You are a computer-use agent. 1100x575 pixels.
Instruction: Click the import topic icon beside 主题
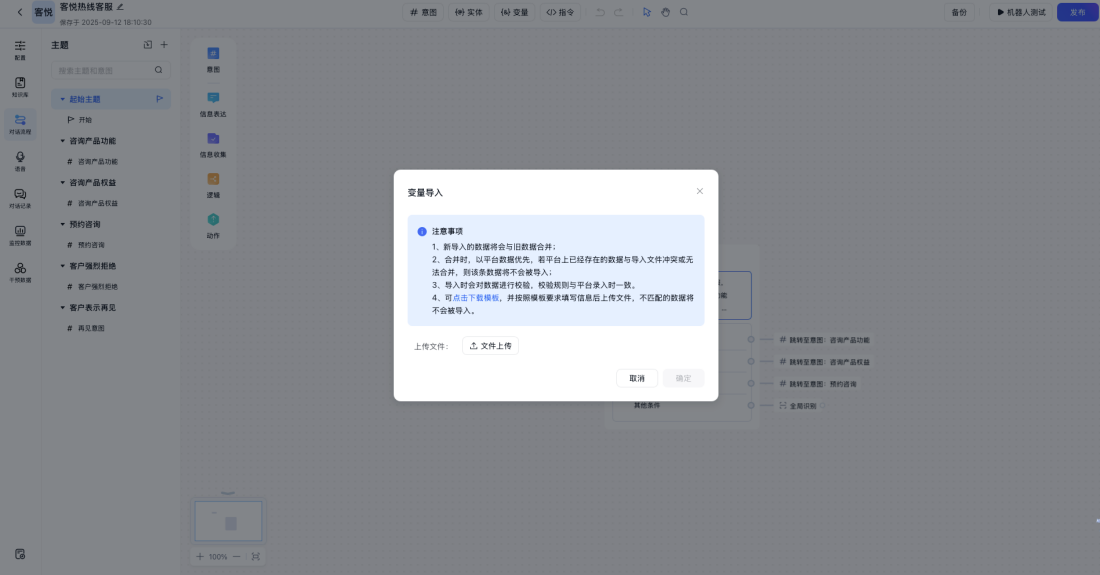[x=147, y=45]
